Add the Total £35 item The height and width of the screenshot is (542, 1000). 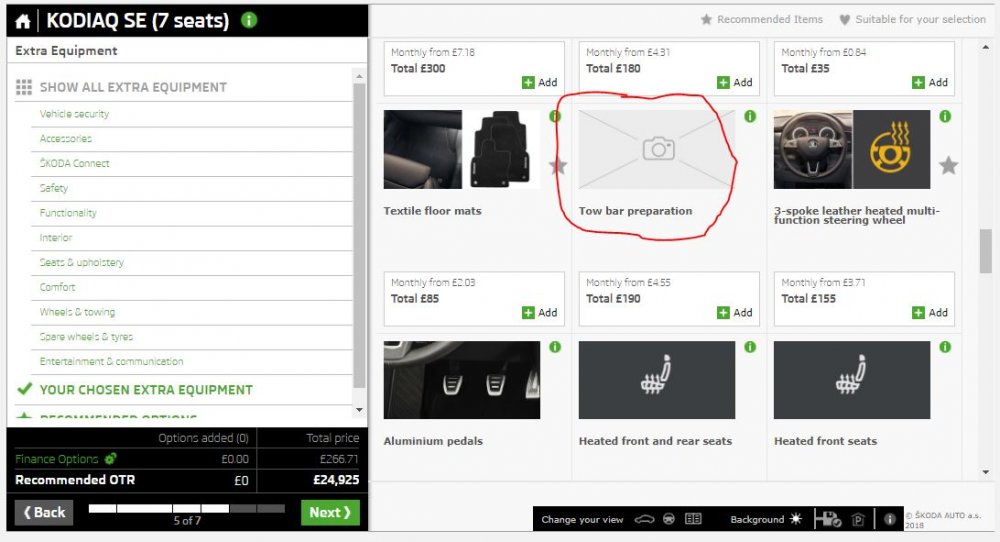click(x=930, y=82)
